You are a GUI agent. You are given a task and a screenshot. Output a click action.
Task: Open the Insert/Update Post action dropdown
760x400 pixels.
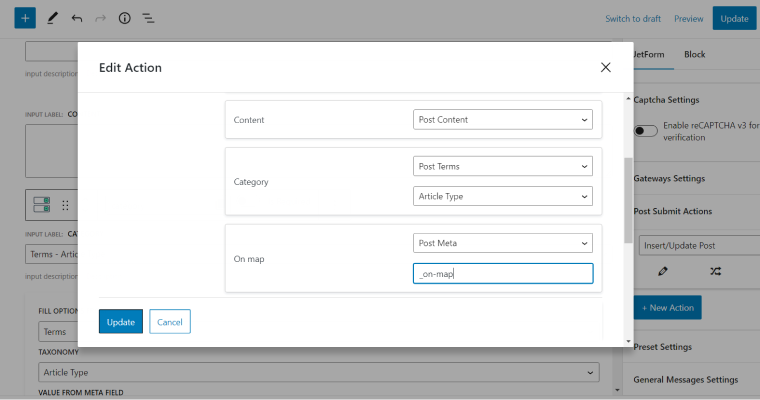pyautogui.click(x=699, y=245)
